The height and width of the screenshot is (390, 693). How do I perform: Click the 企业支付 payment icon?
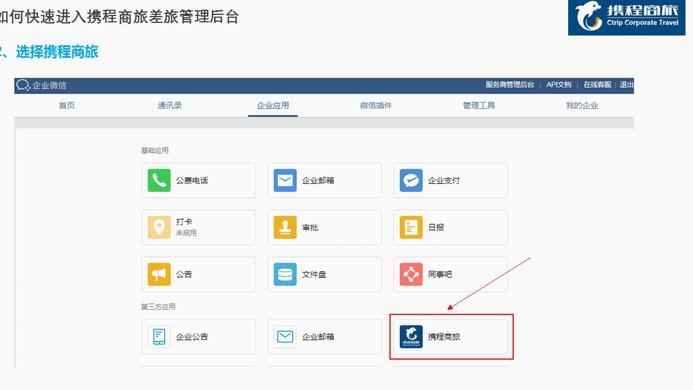[411, 180]
